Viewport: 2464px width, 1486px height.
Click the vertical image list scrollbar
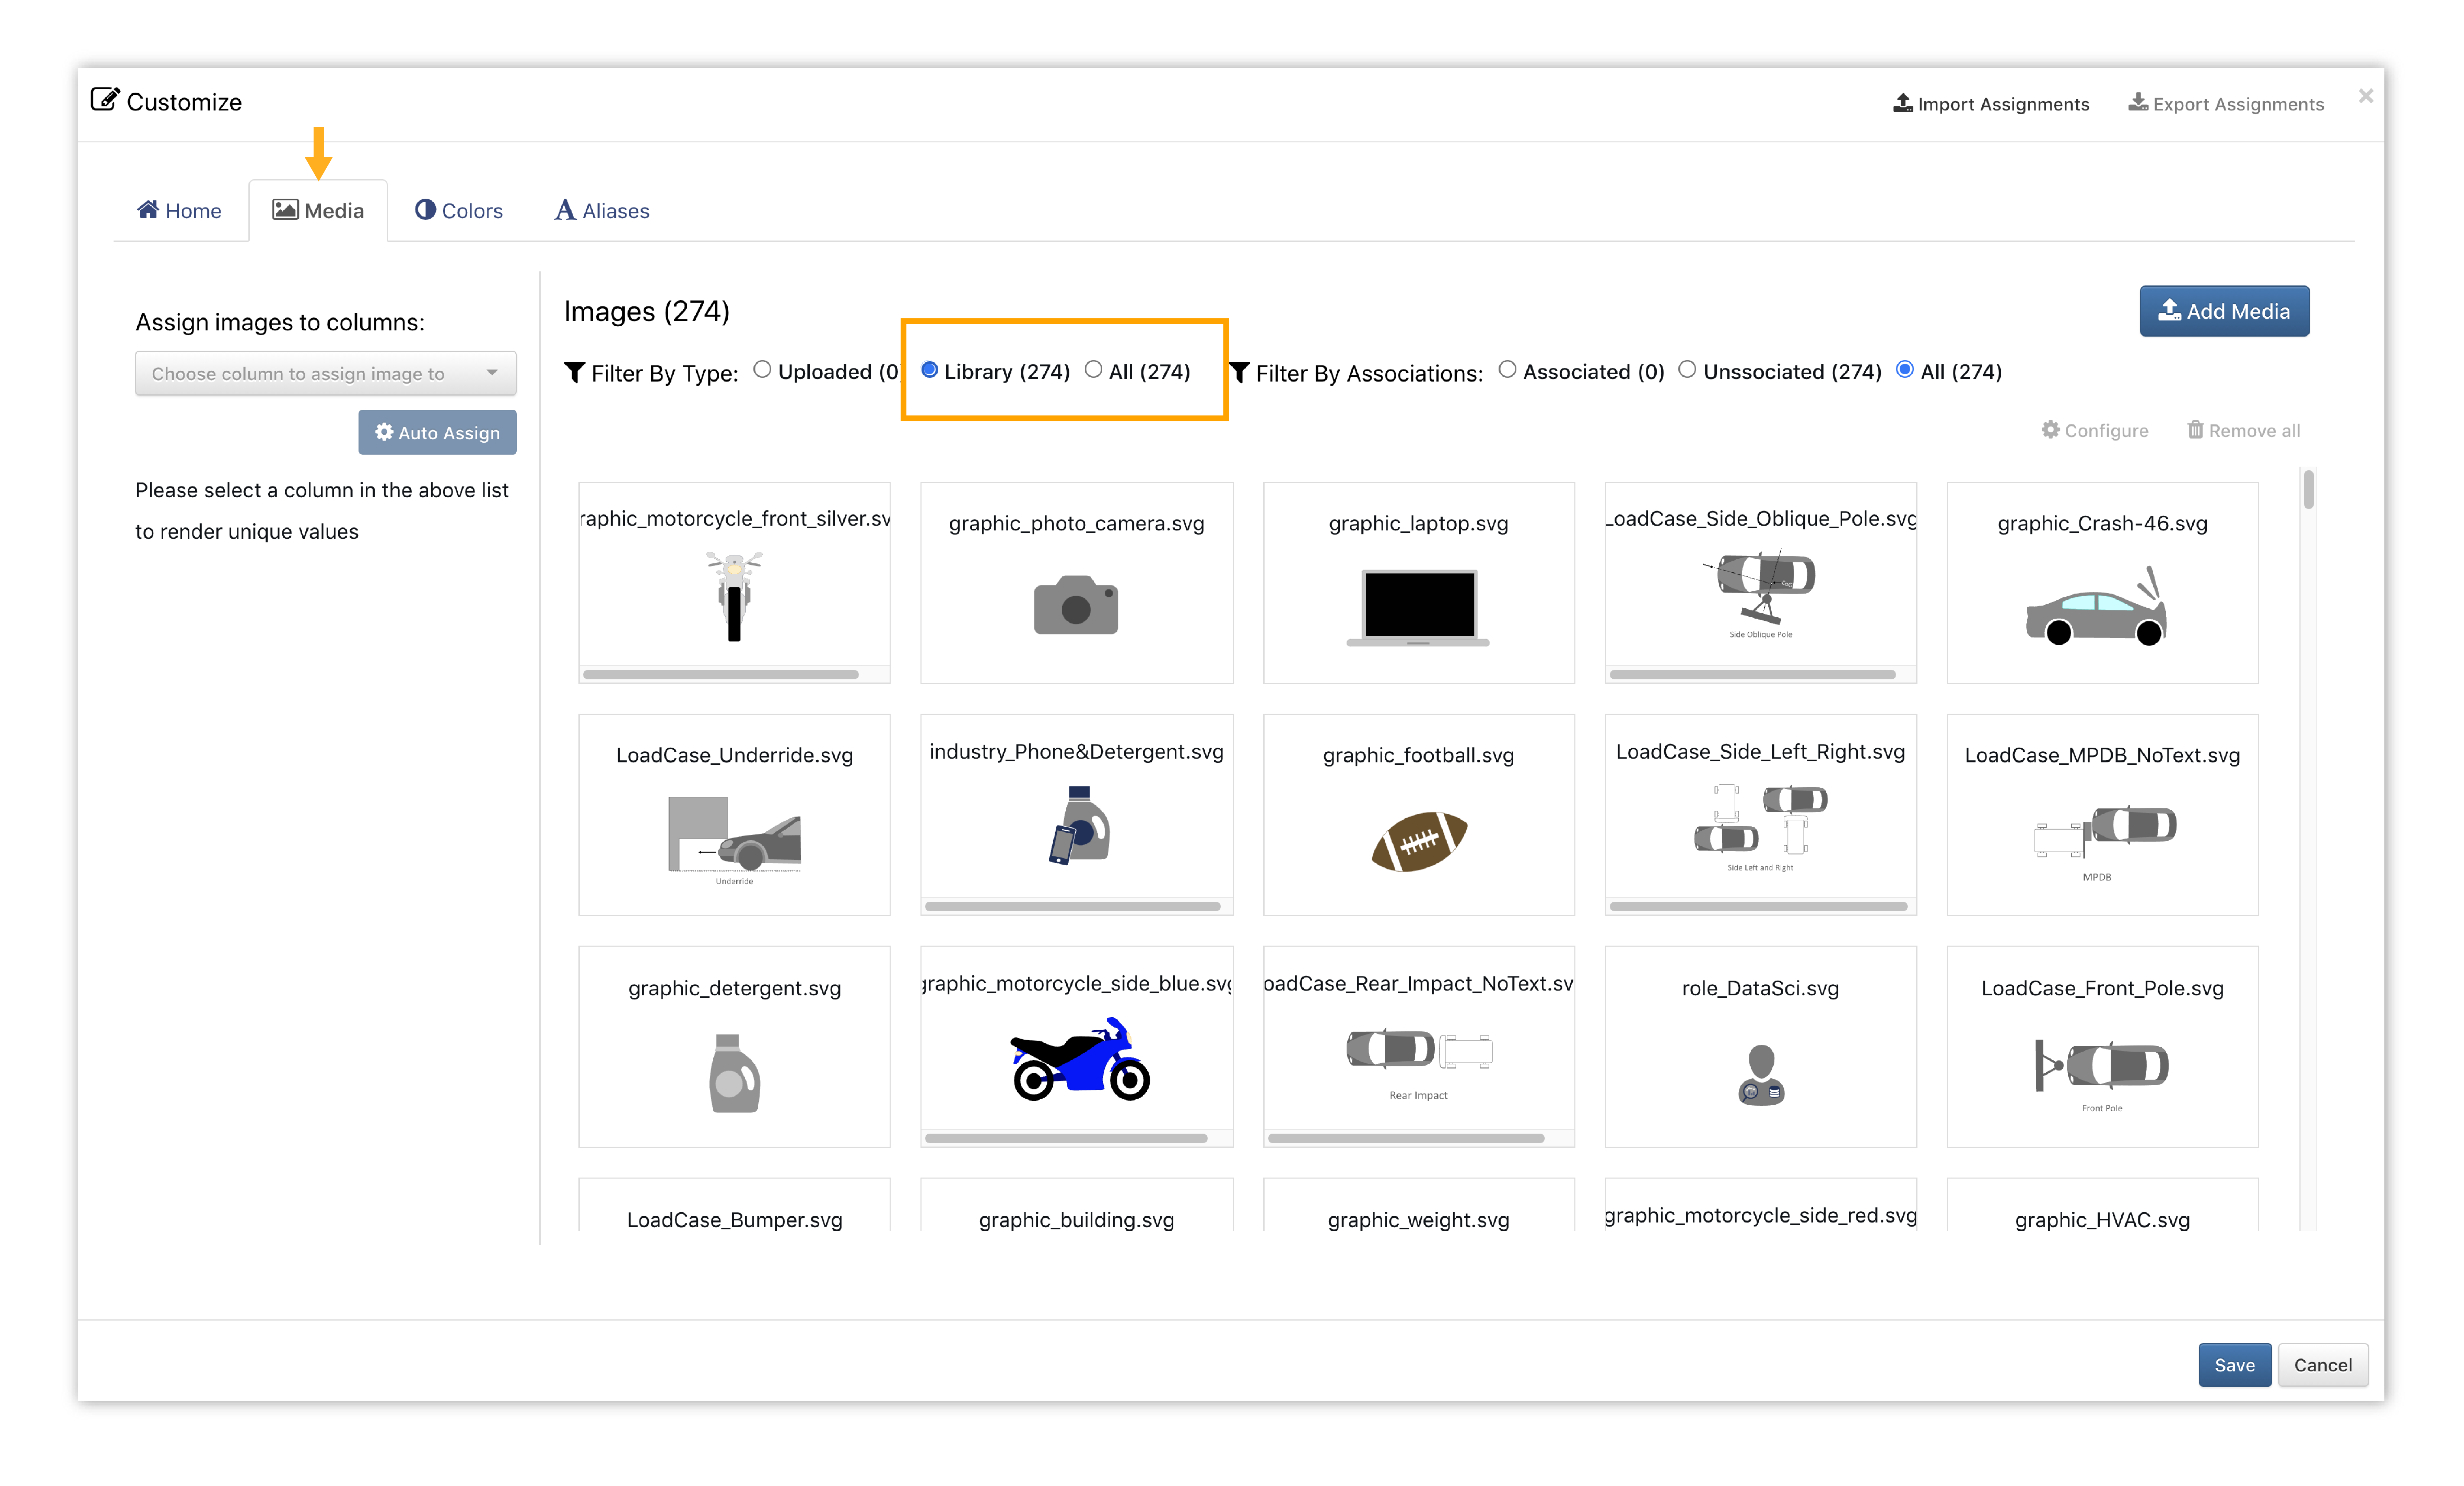pos(2308,490)
